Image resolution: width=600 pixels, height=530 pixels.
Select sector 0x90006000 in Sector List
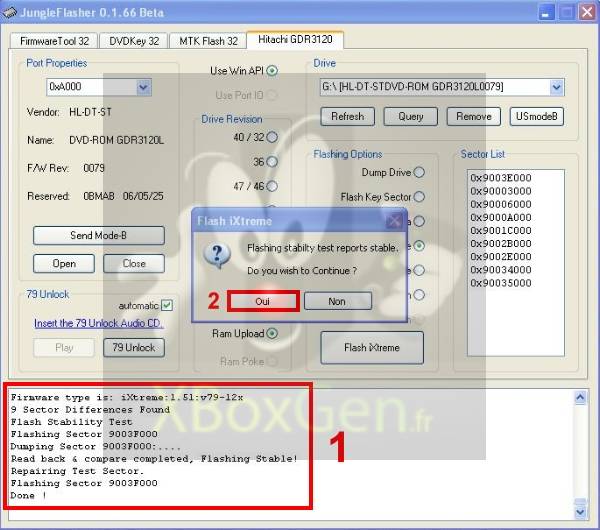(501, 204)
